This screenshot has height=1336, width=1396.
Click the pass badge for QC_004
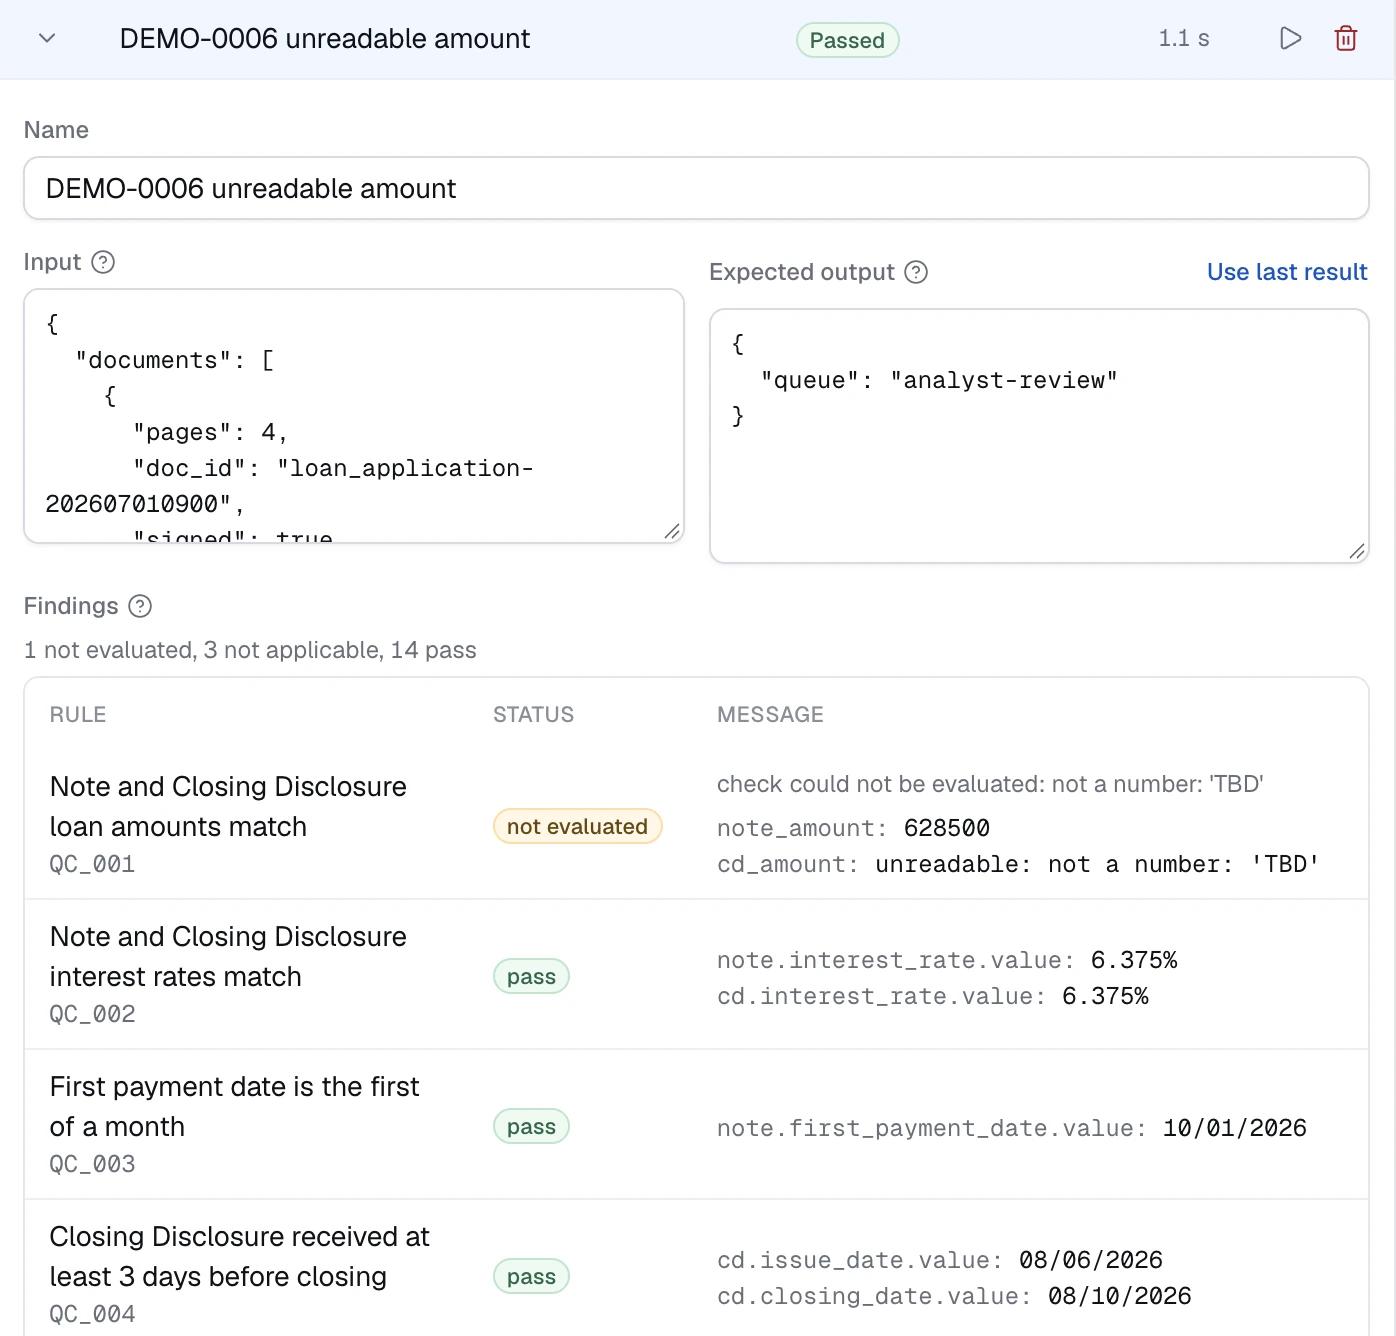(531, 1276)
